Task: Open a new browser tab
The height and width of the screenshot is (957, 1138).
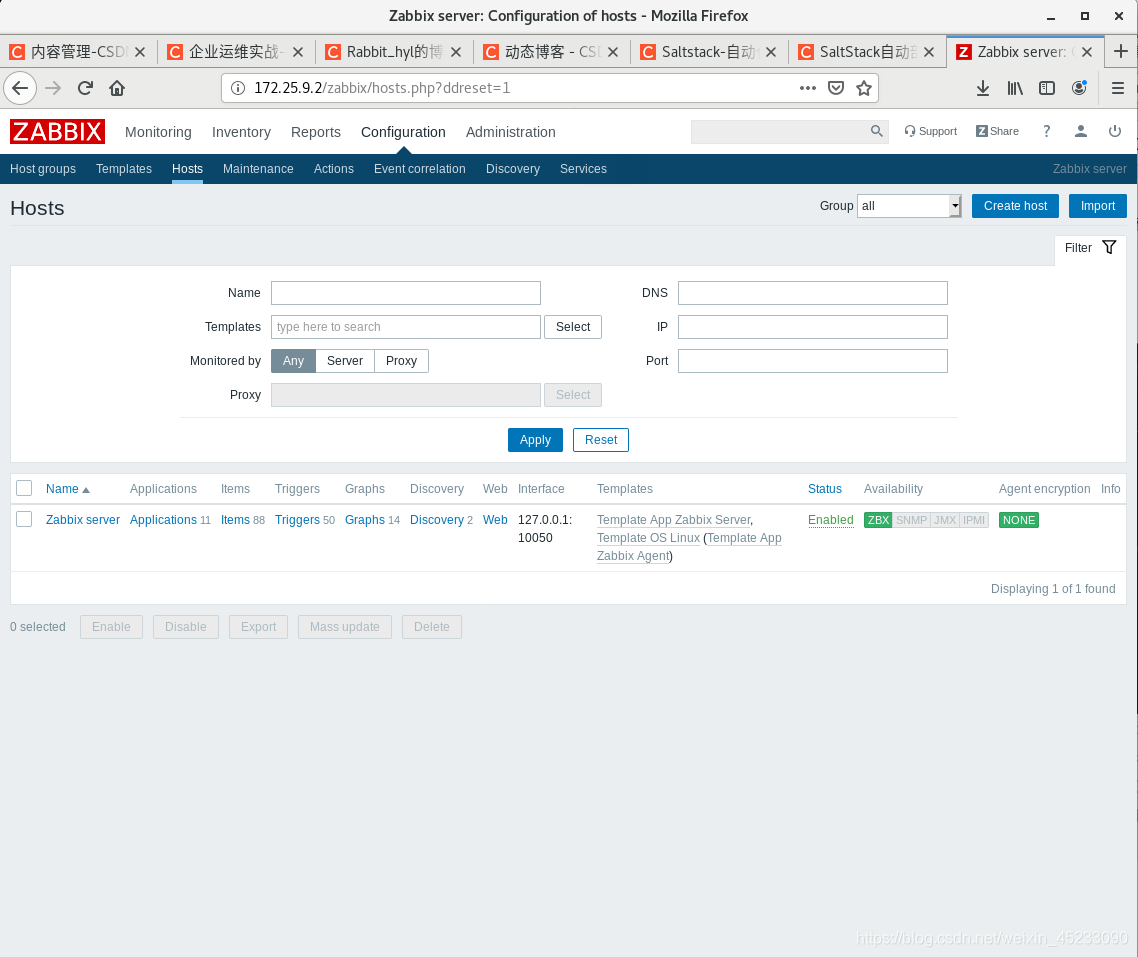Action: [x=1121, y=52]
